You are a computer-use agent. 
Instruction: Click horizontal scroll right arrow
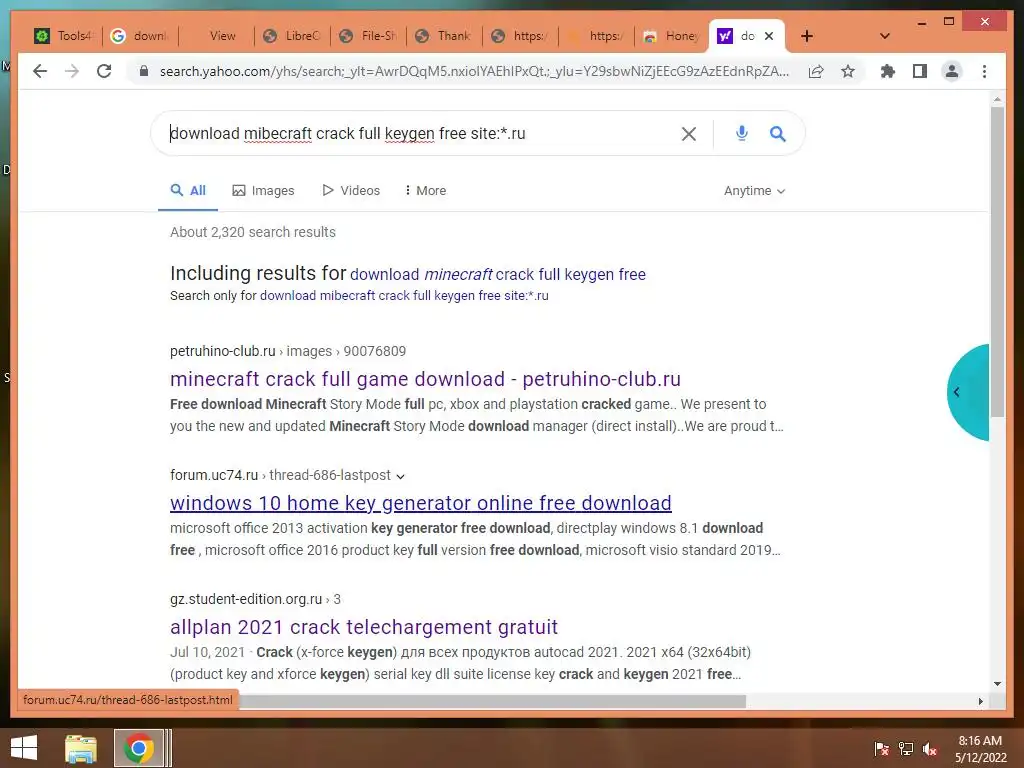click(980, 701)
